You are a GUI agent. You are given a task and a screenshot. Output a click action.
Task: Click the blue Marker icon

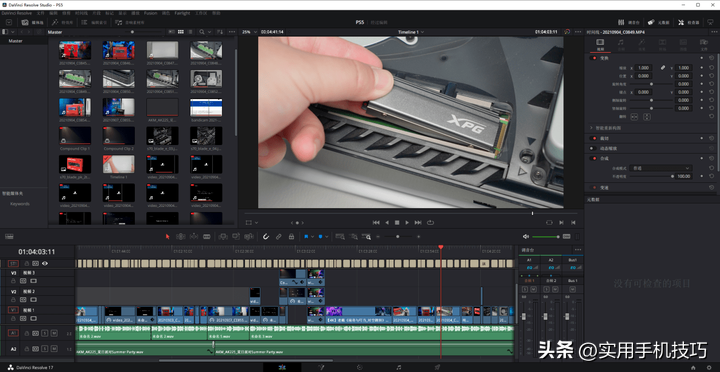321,237
